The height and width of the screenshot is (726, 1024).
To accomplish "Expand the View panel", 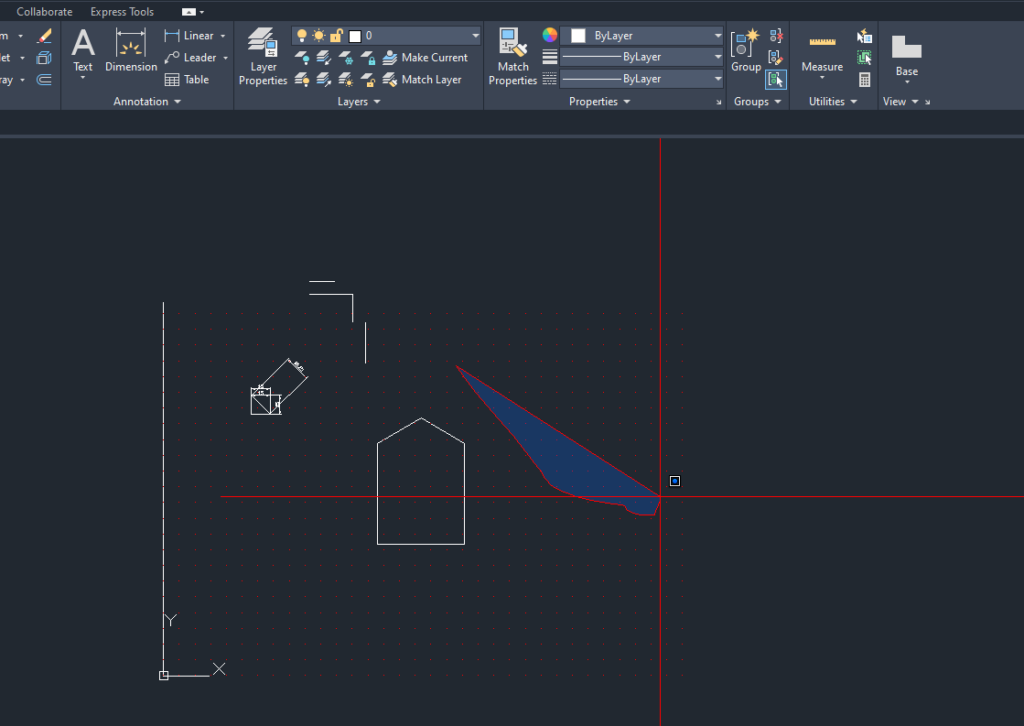I will pos(901,101).
